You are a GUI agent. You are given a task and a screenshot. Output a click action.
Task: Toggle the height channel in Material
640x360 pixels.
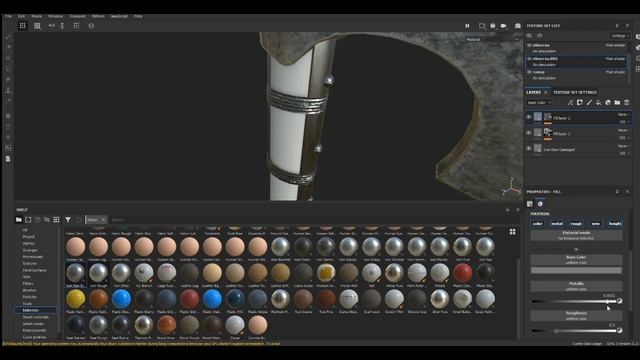tap(615, 224)
